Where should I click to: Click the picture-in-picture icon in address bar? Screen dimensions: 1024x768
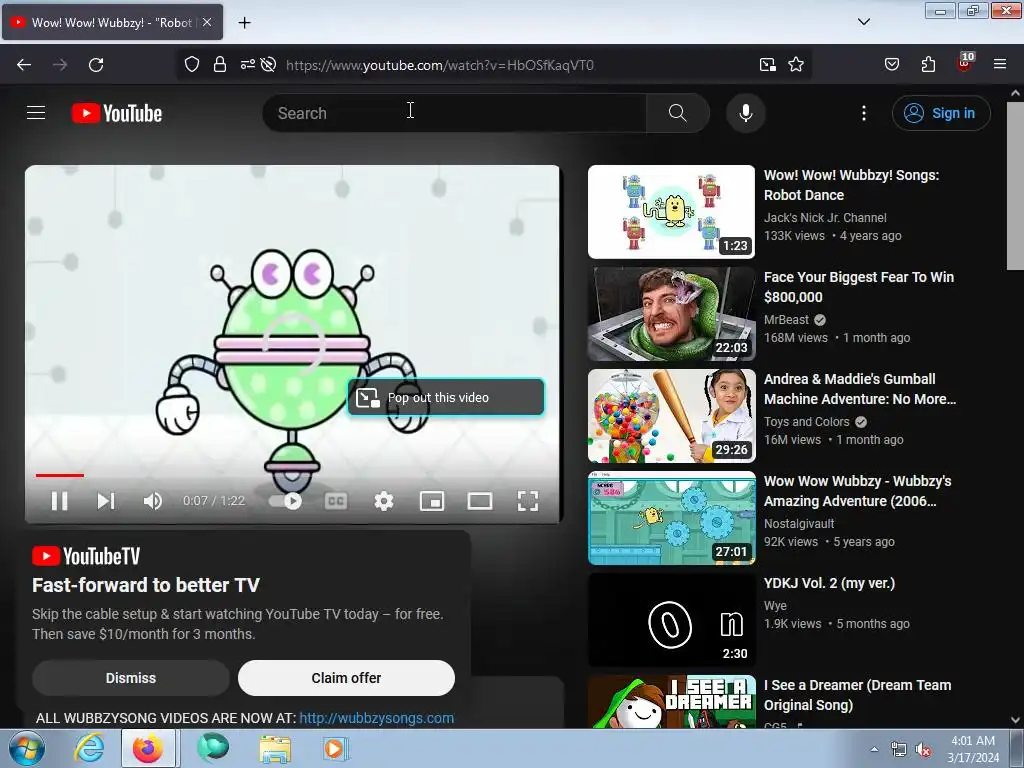[768, 65]
